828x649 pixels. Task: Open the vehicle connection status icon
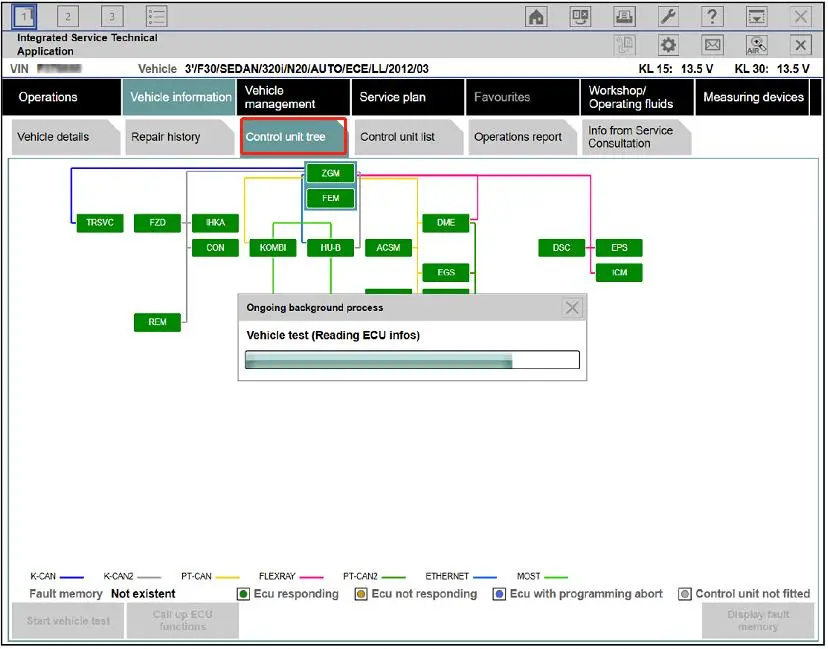click(580, 17)
